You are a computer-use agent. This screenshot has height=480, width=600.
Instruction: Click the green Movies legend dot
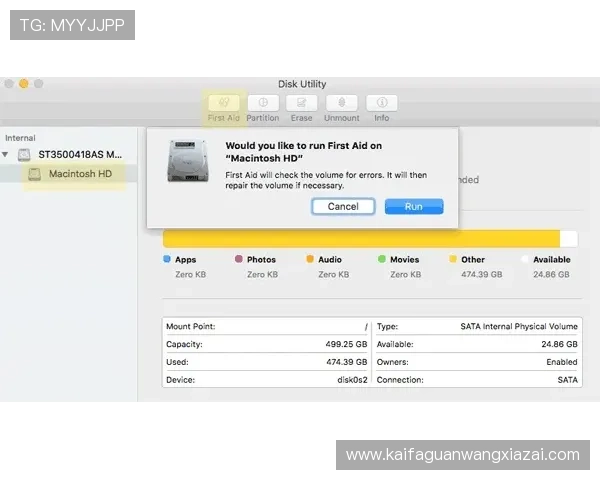382,259
